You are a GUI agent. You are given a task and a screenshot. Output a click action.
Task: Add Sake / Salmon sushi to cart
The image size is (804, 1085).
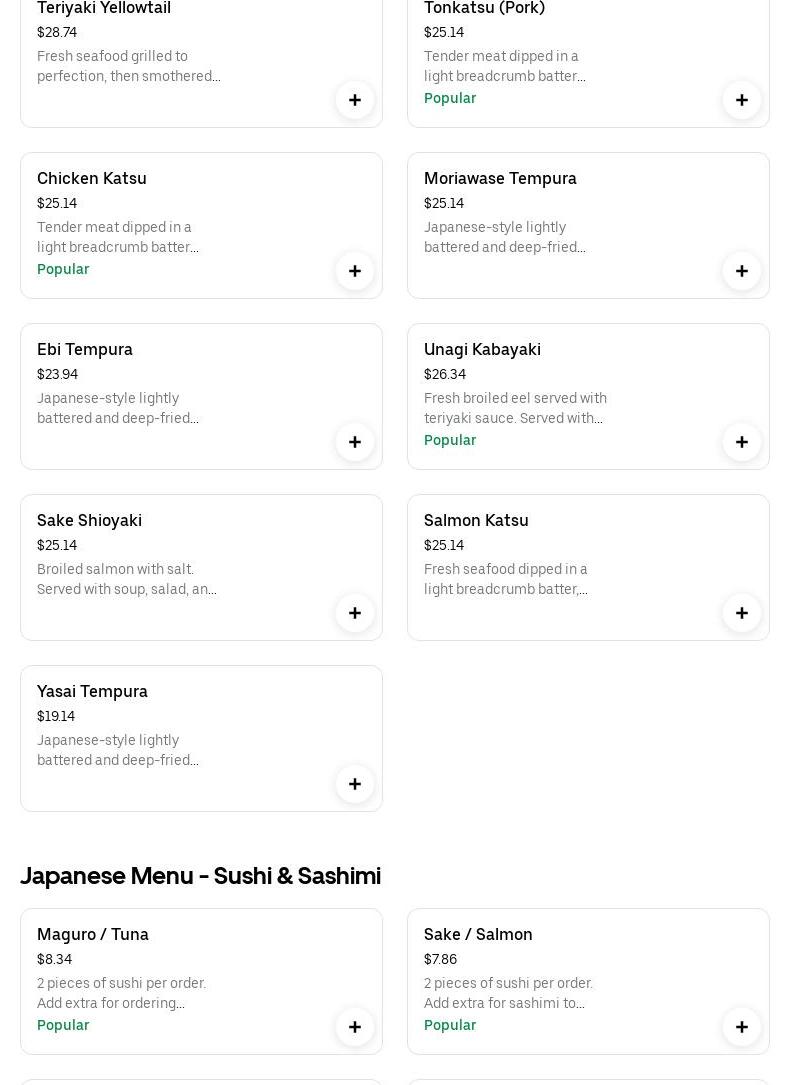pos(742,1027)
